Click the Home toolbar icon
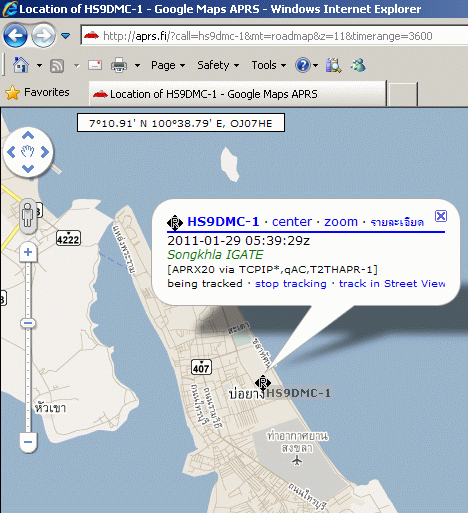 click(21, 65)
